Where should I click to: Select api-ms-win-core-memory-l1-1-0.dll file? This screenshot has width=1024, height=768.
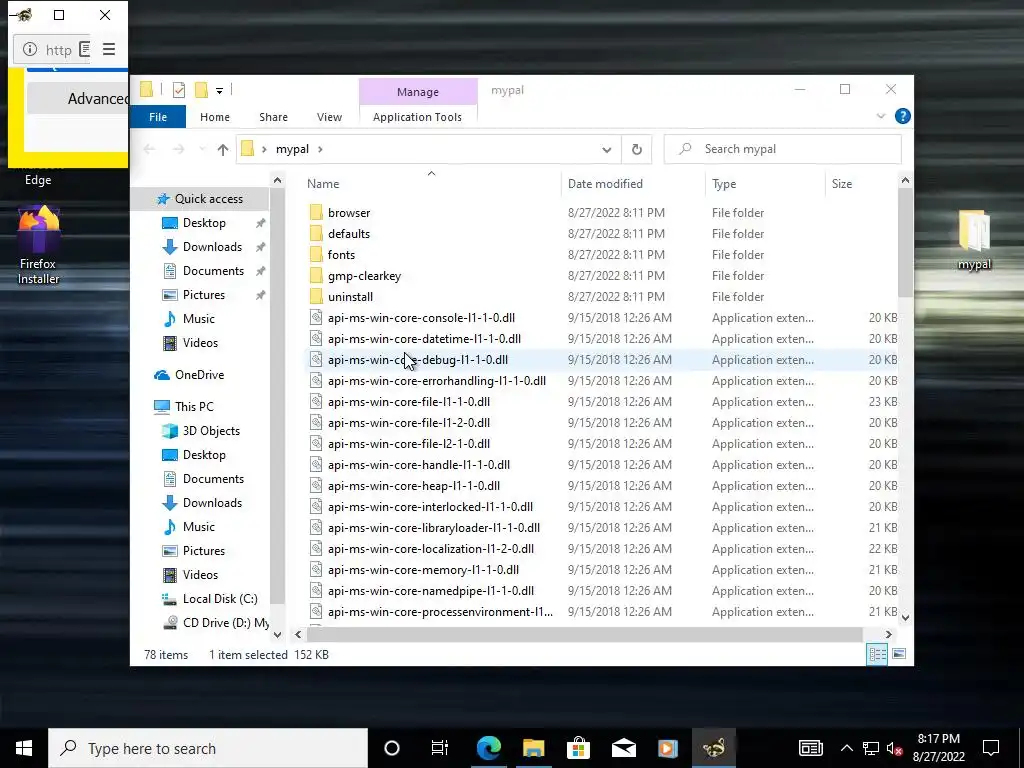coord(423,569)
